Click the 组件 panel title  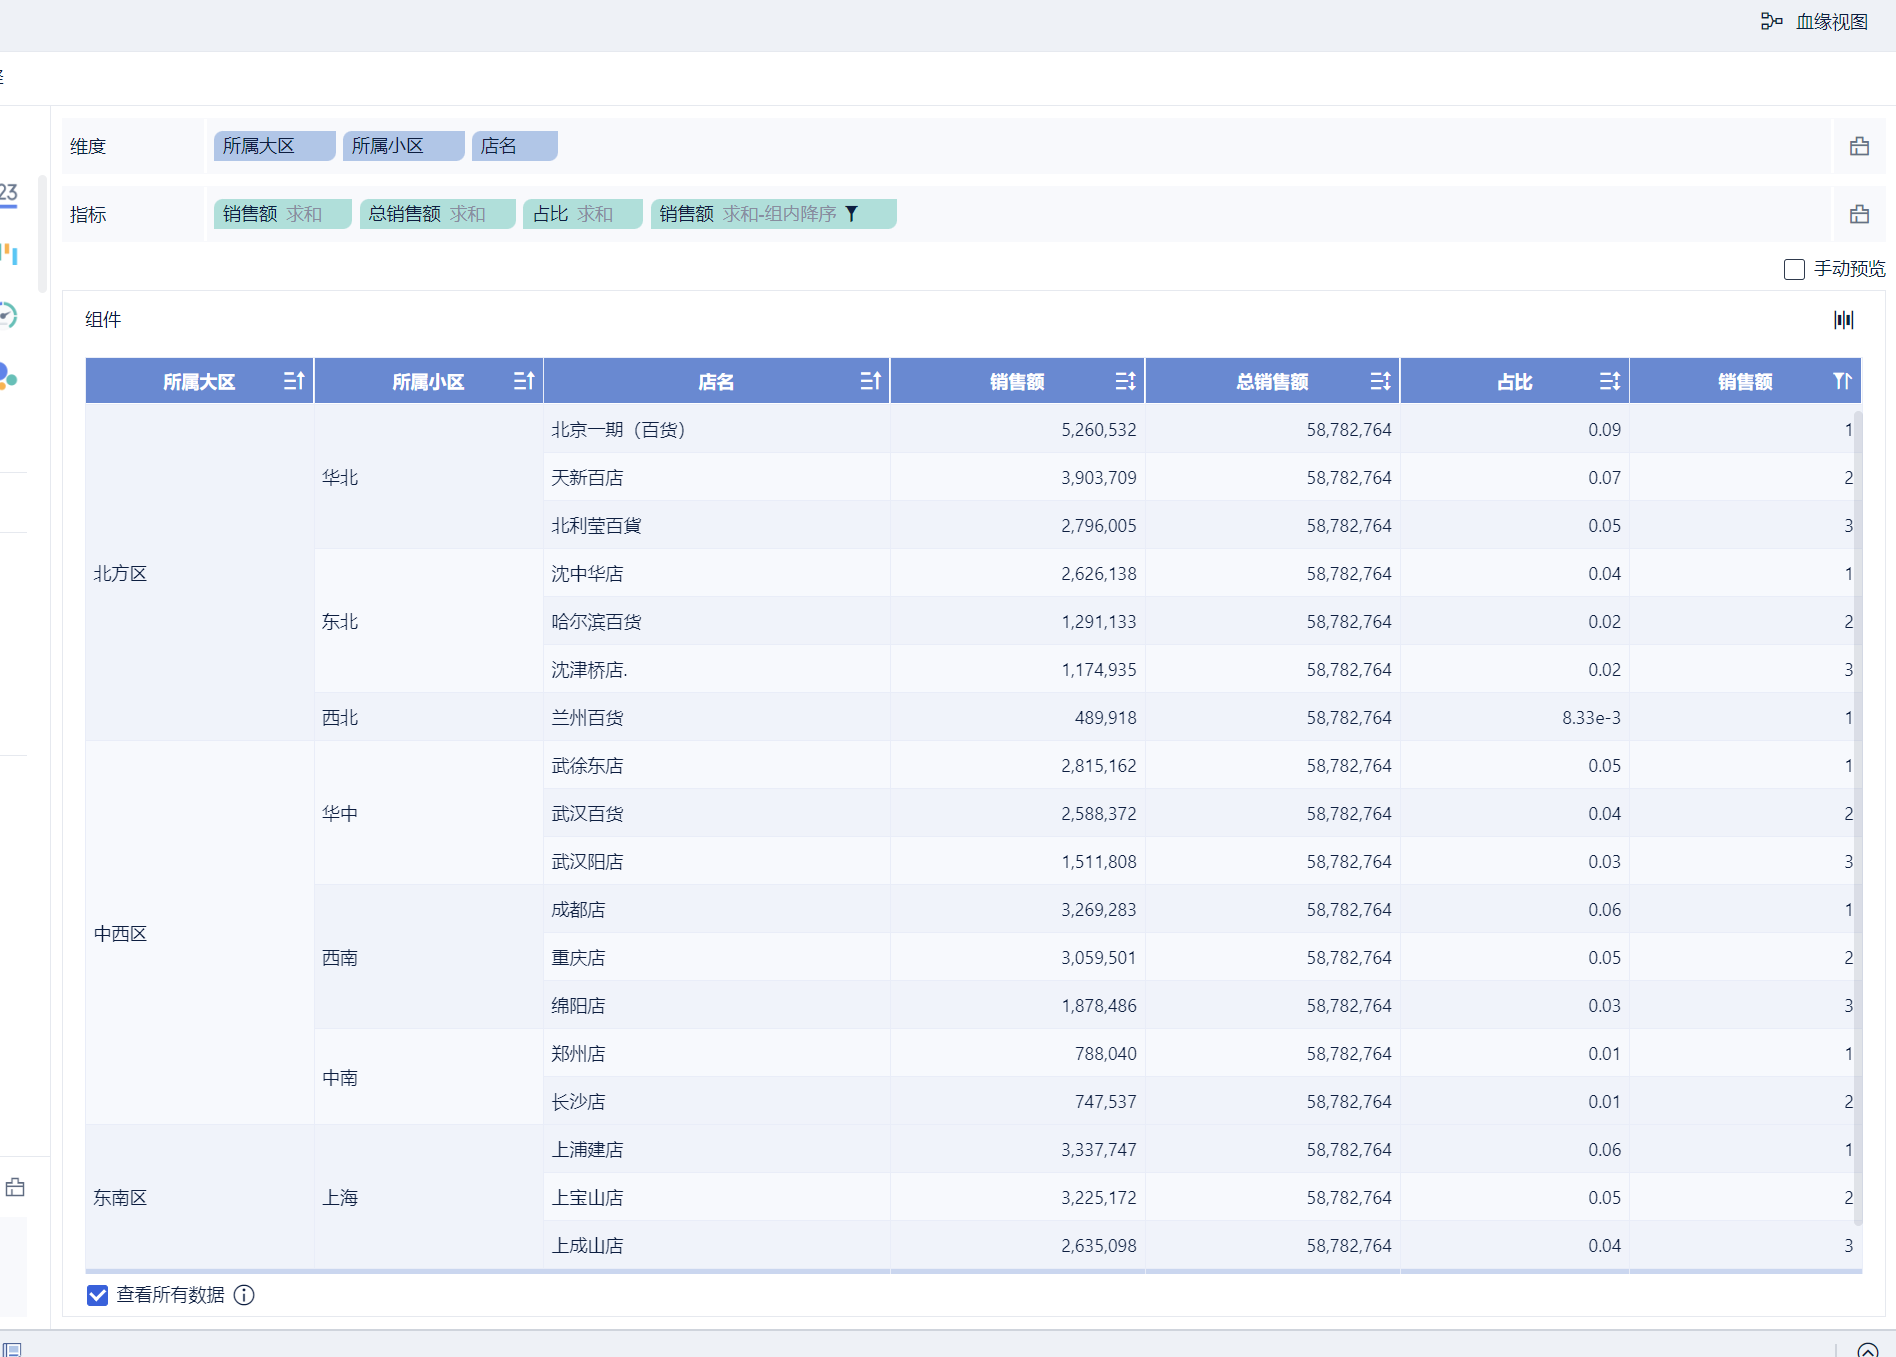[103, 320]
